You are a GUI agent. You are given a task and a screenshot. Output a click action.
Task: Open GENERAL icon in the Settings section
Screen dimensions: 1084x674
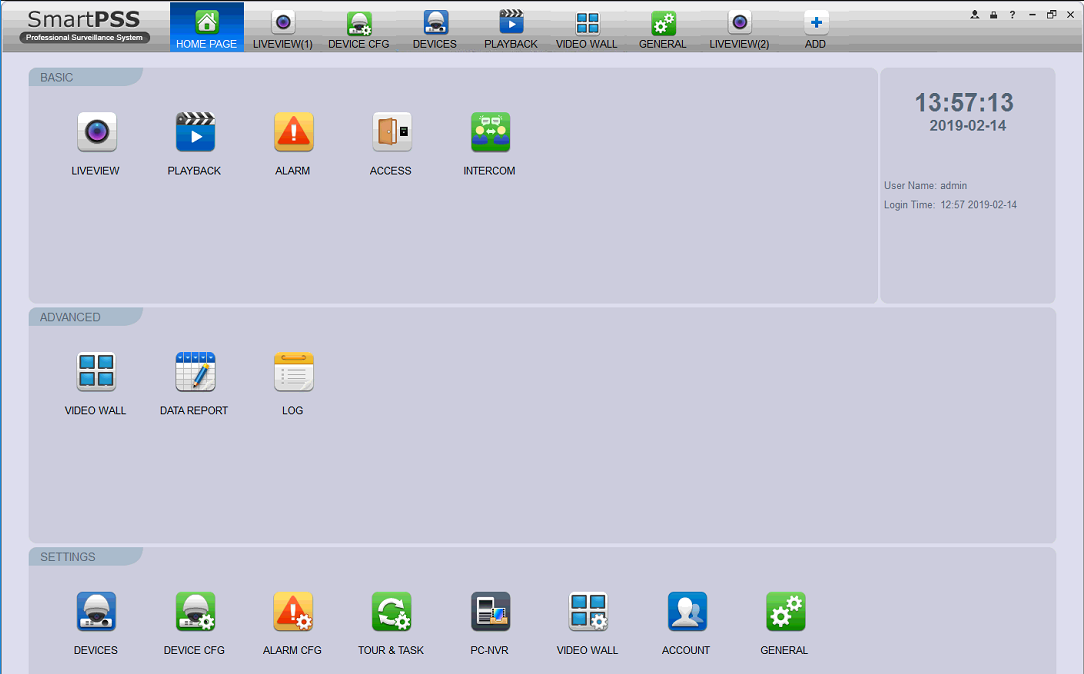point(785,612)
